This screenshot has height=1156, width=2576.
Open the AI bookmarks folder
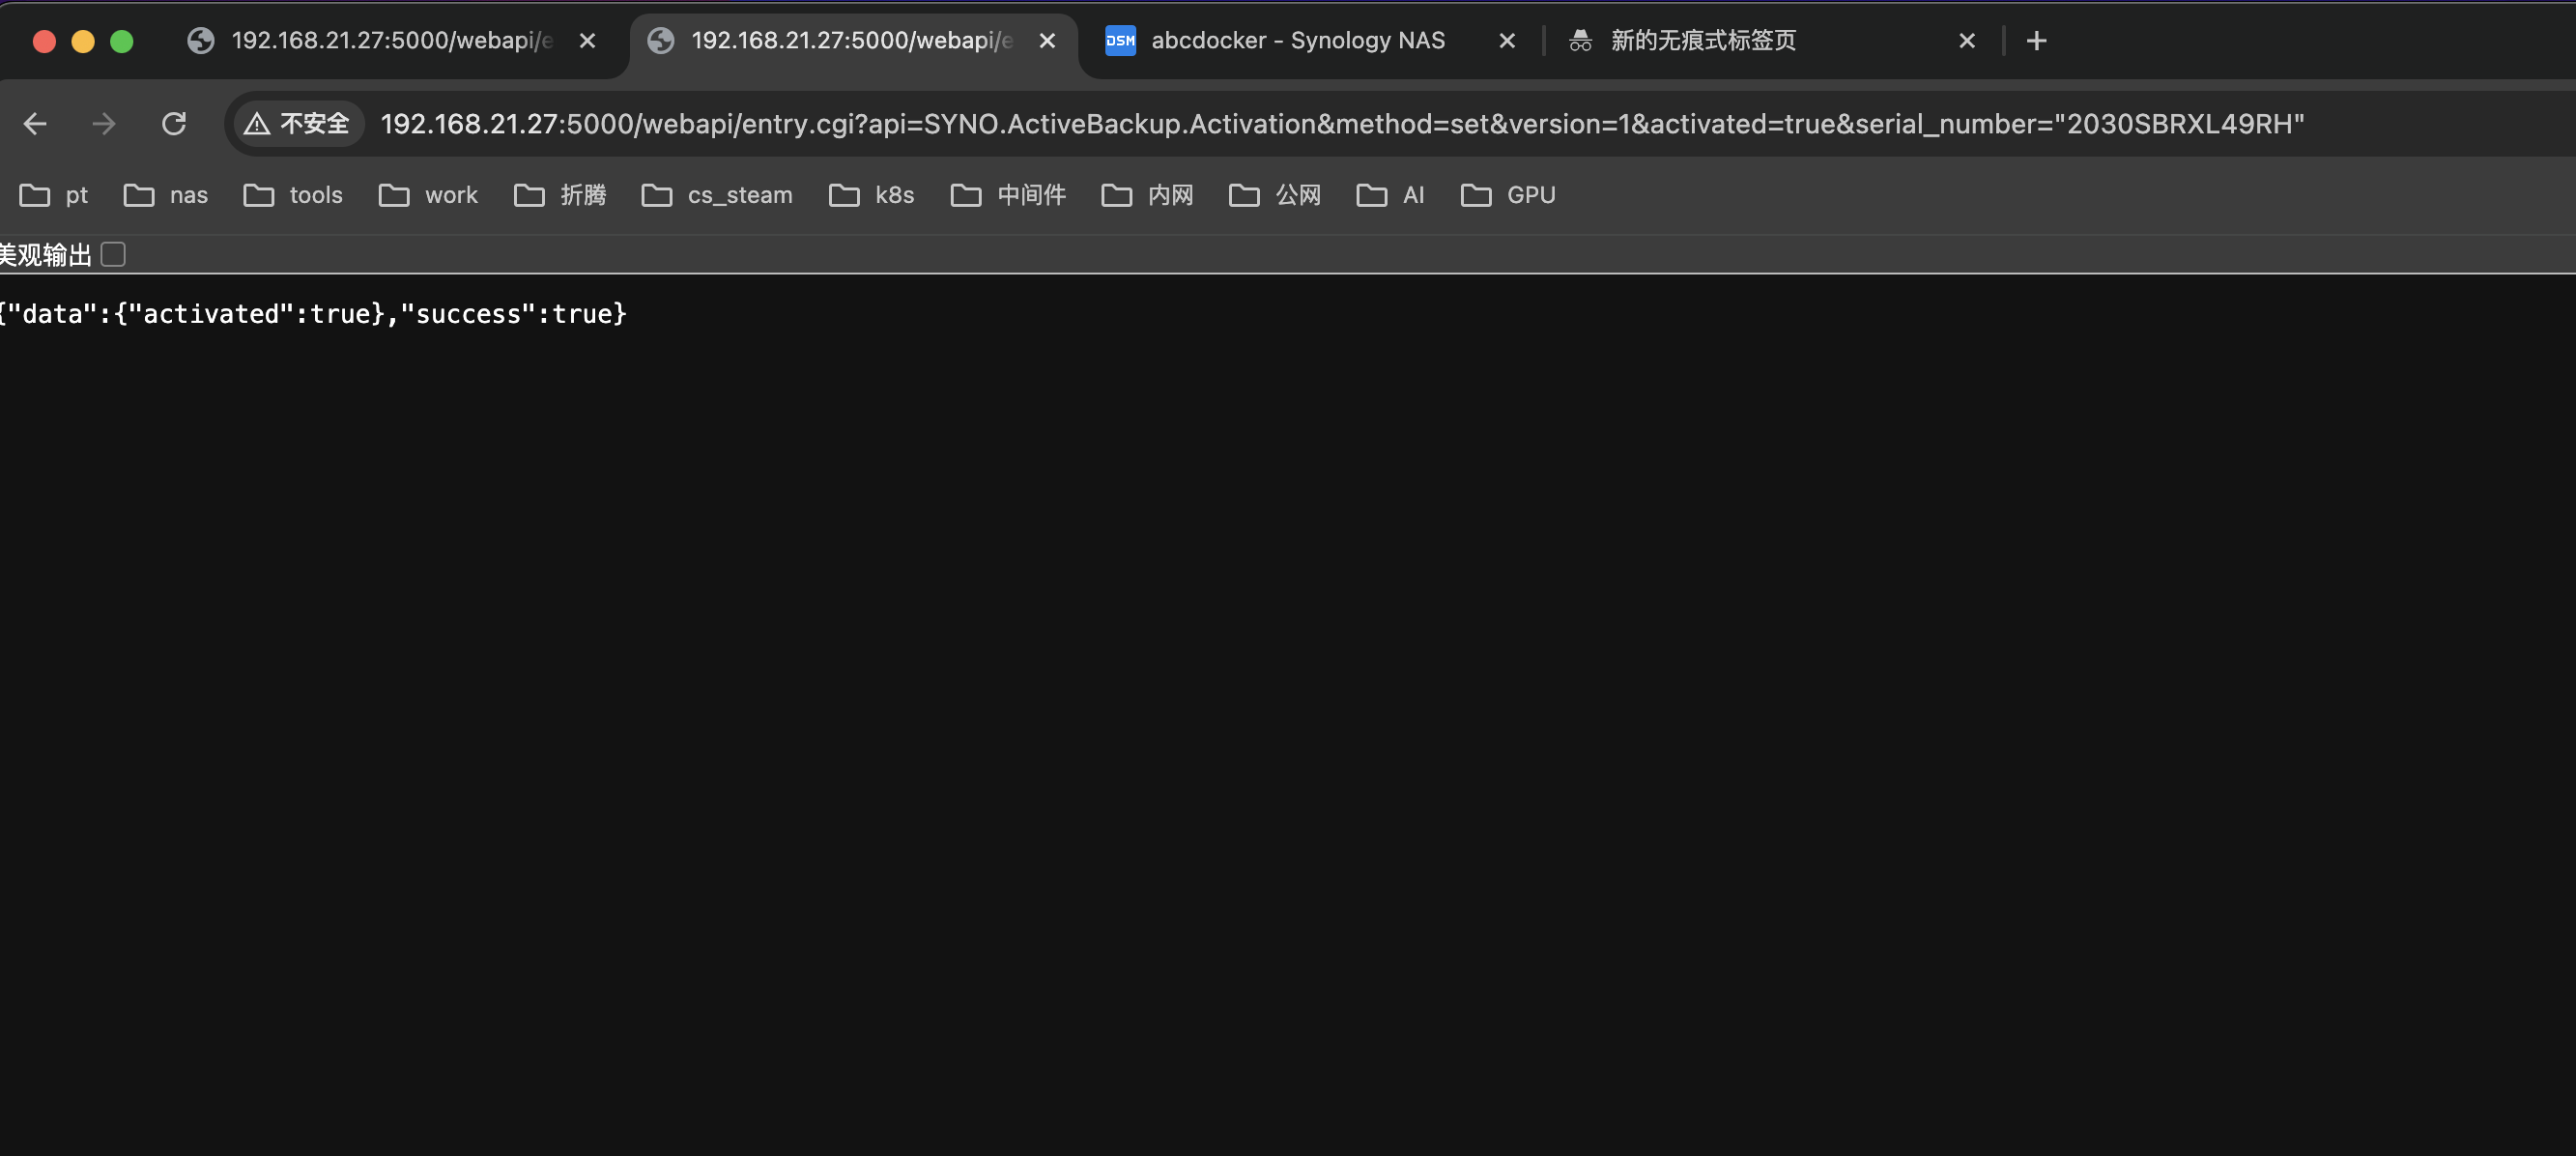tap(1390, 195)
